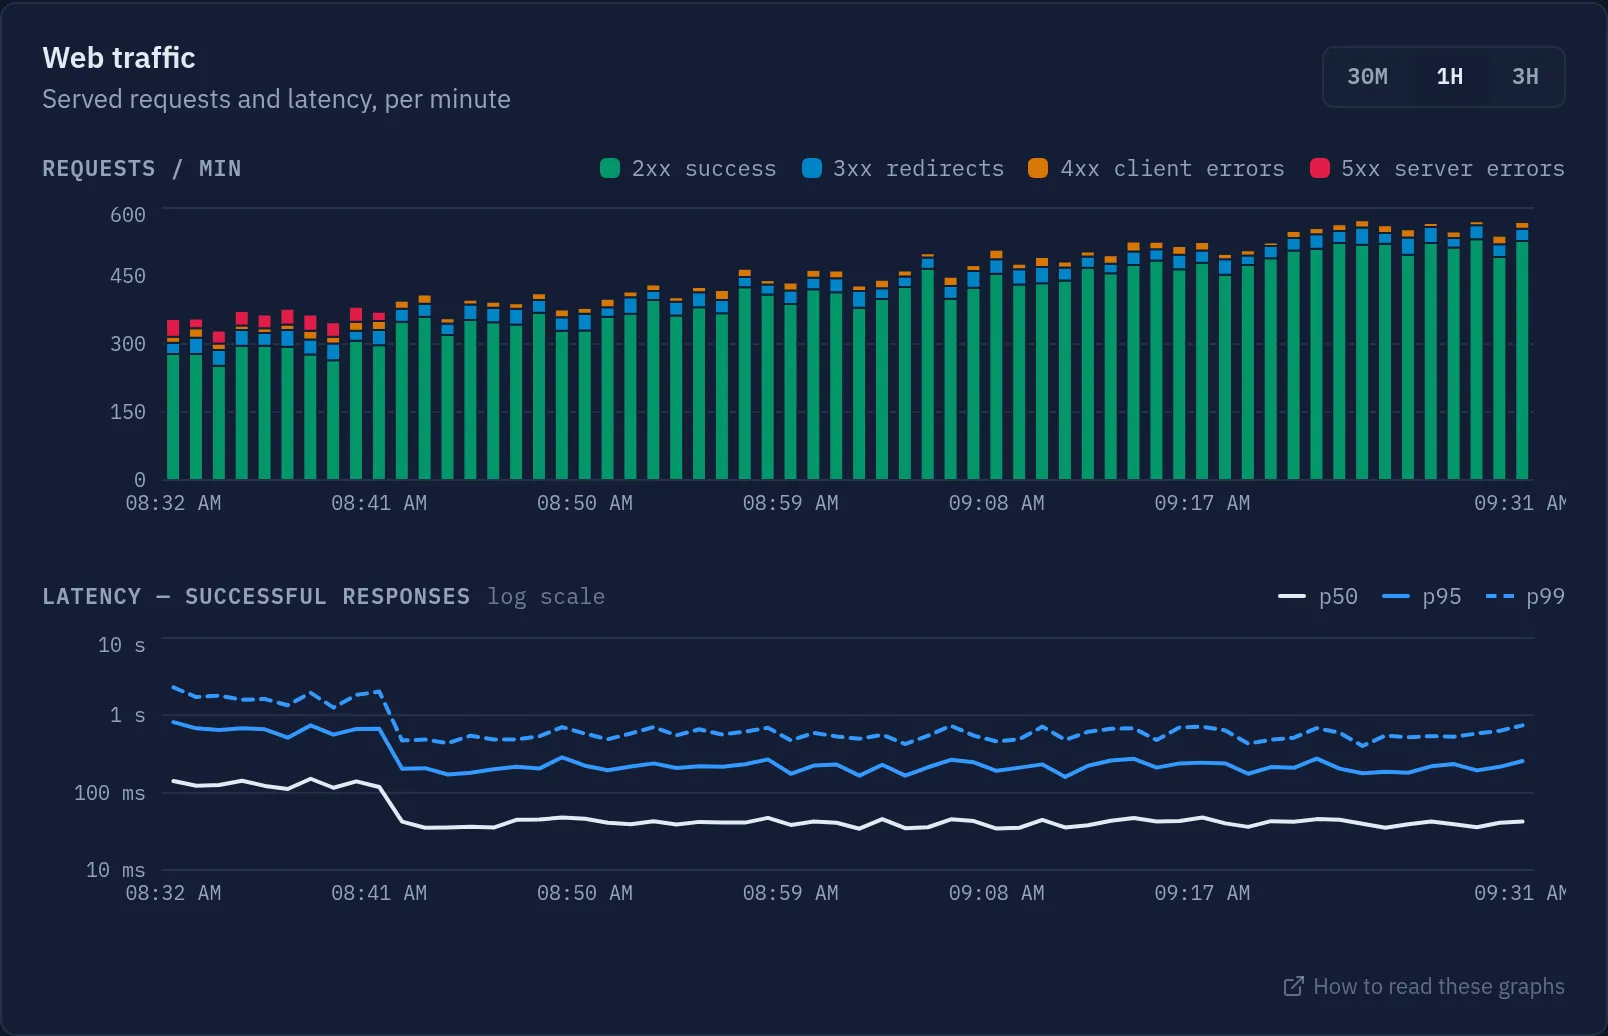Toggle the p50 latency legend line

click(x=1292, y=597)
